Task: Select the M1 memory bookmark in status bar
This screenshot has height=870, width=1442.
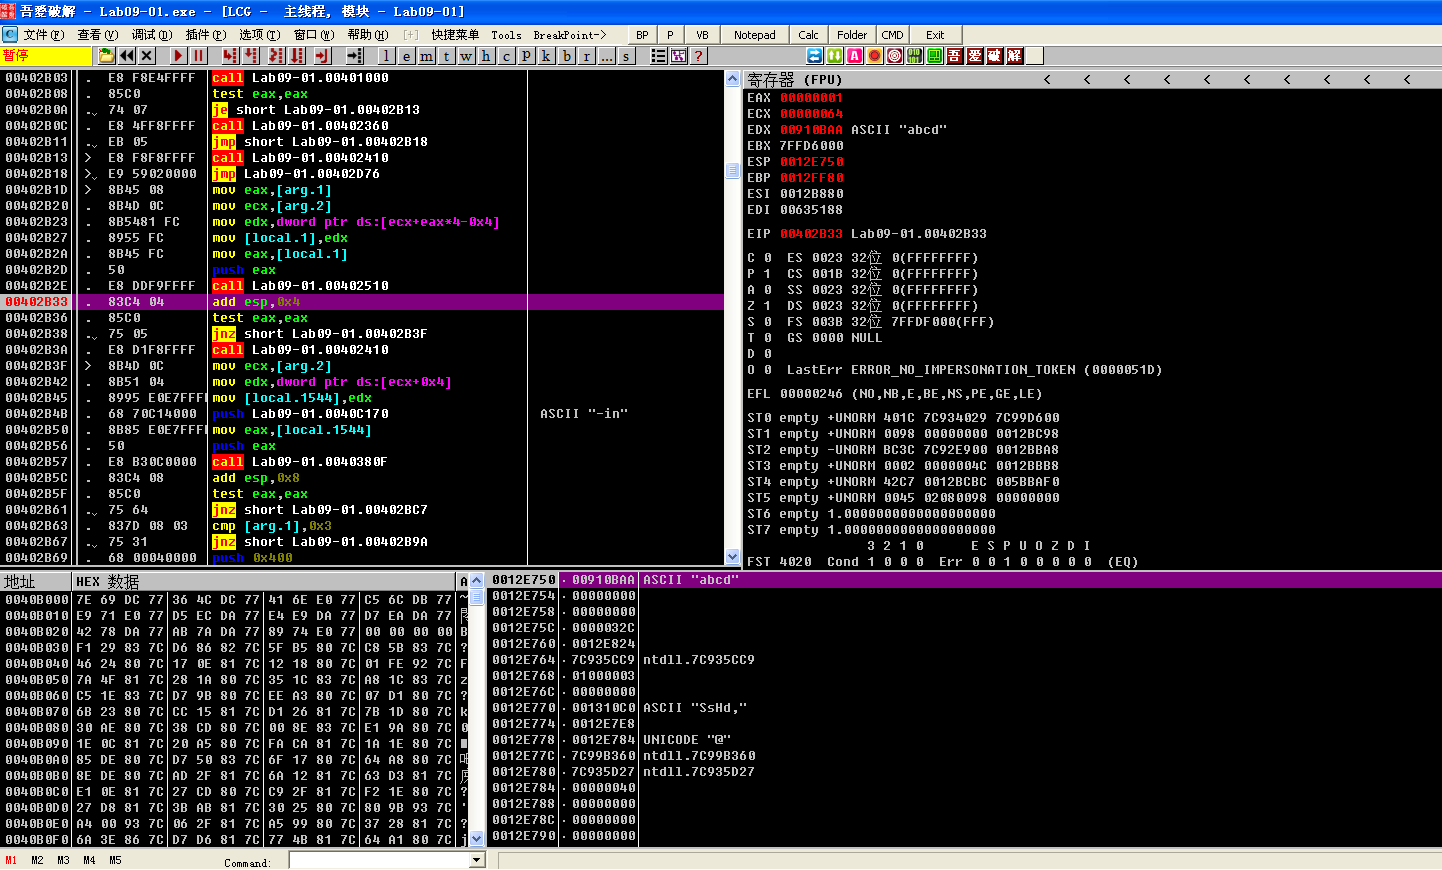Action: [x=11, y=861]
